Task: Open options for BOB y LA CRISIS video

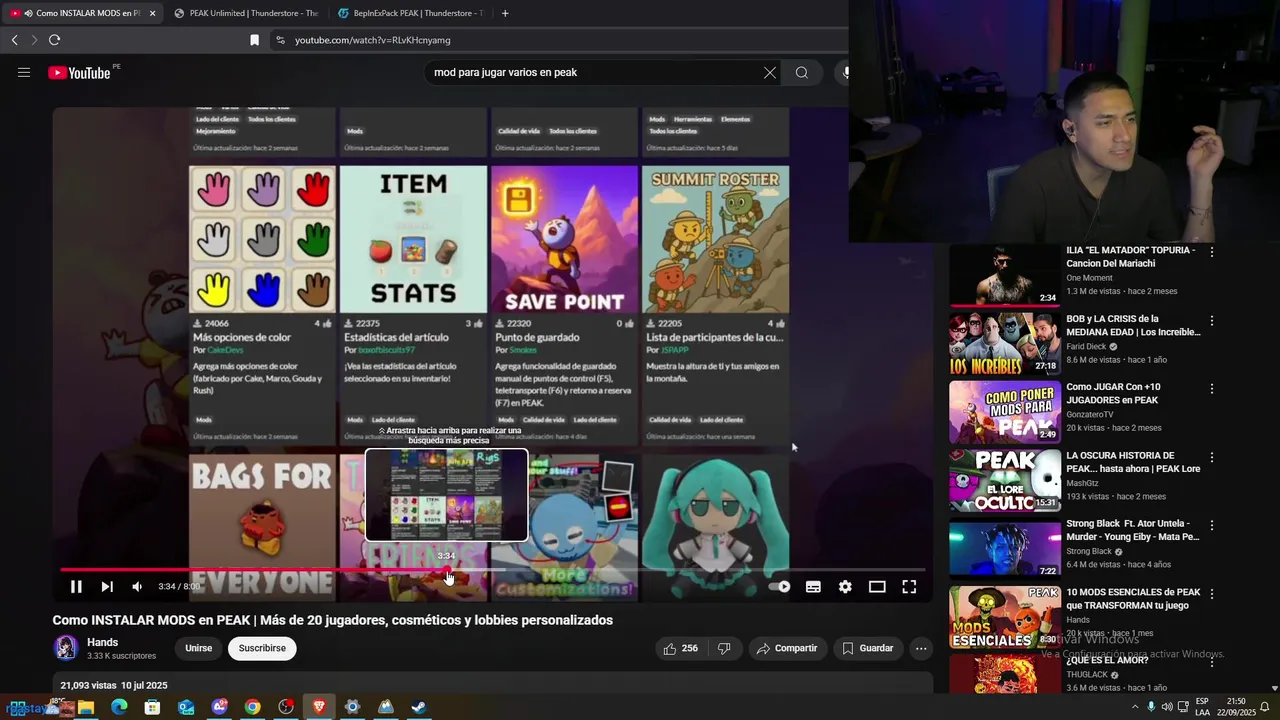Action: coord(1212,321)
